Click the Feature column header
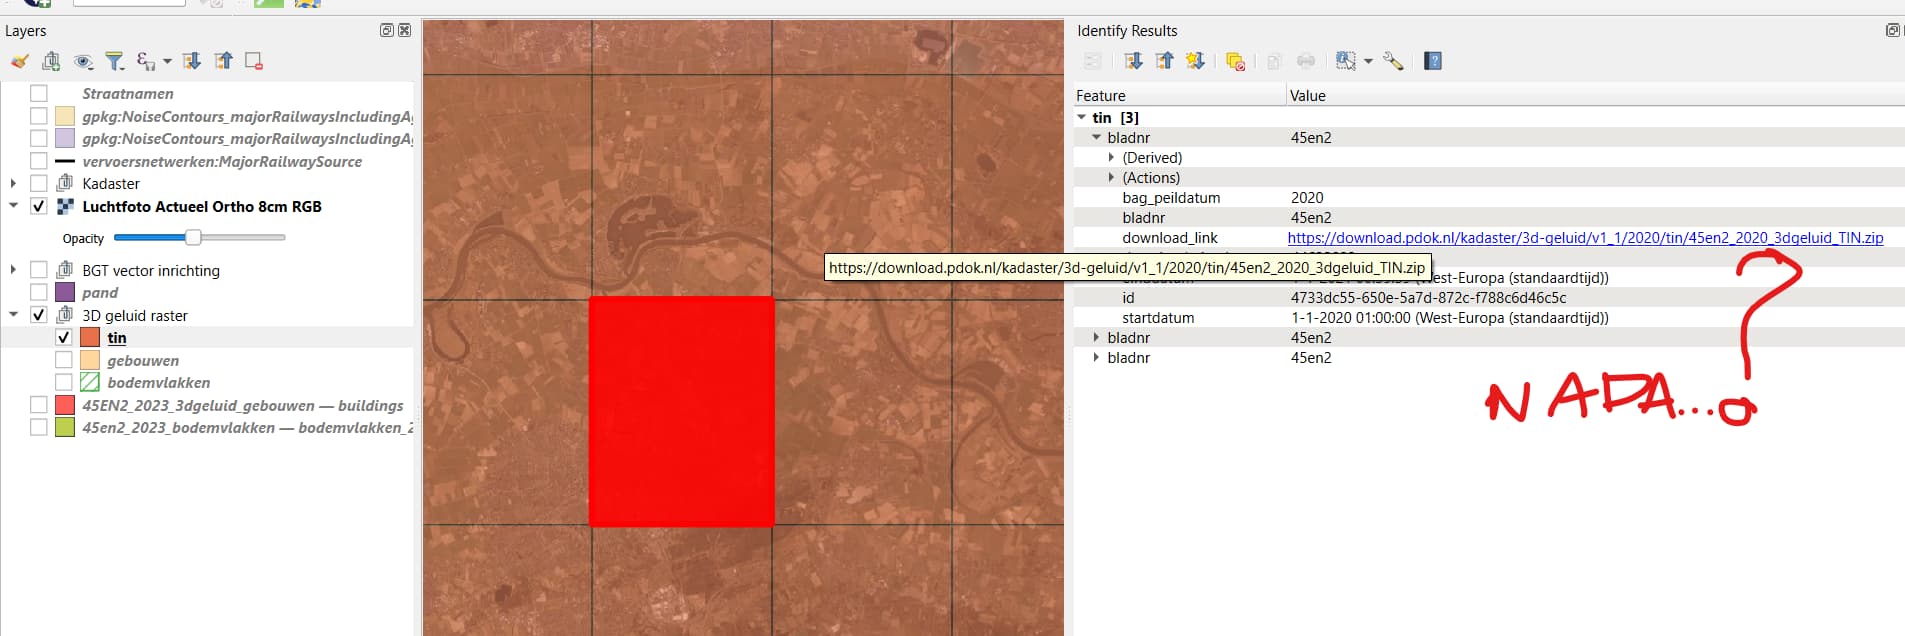Viewport: 1905px width, 636px height. 1180,95
